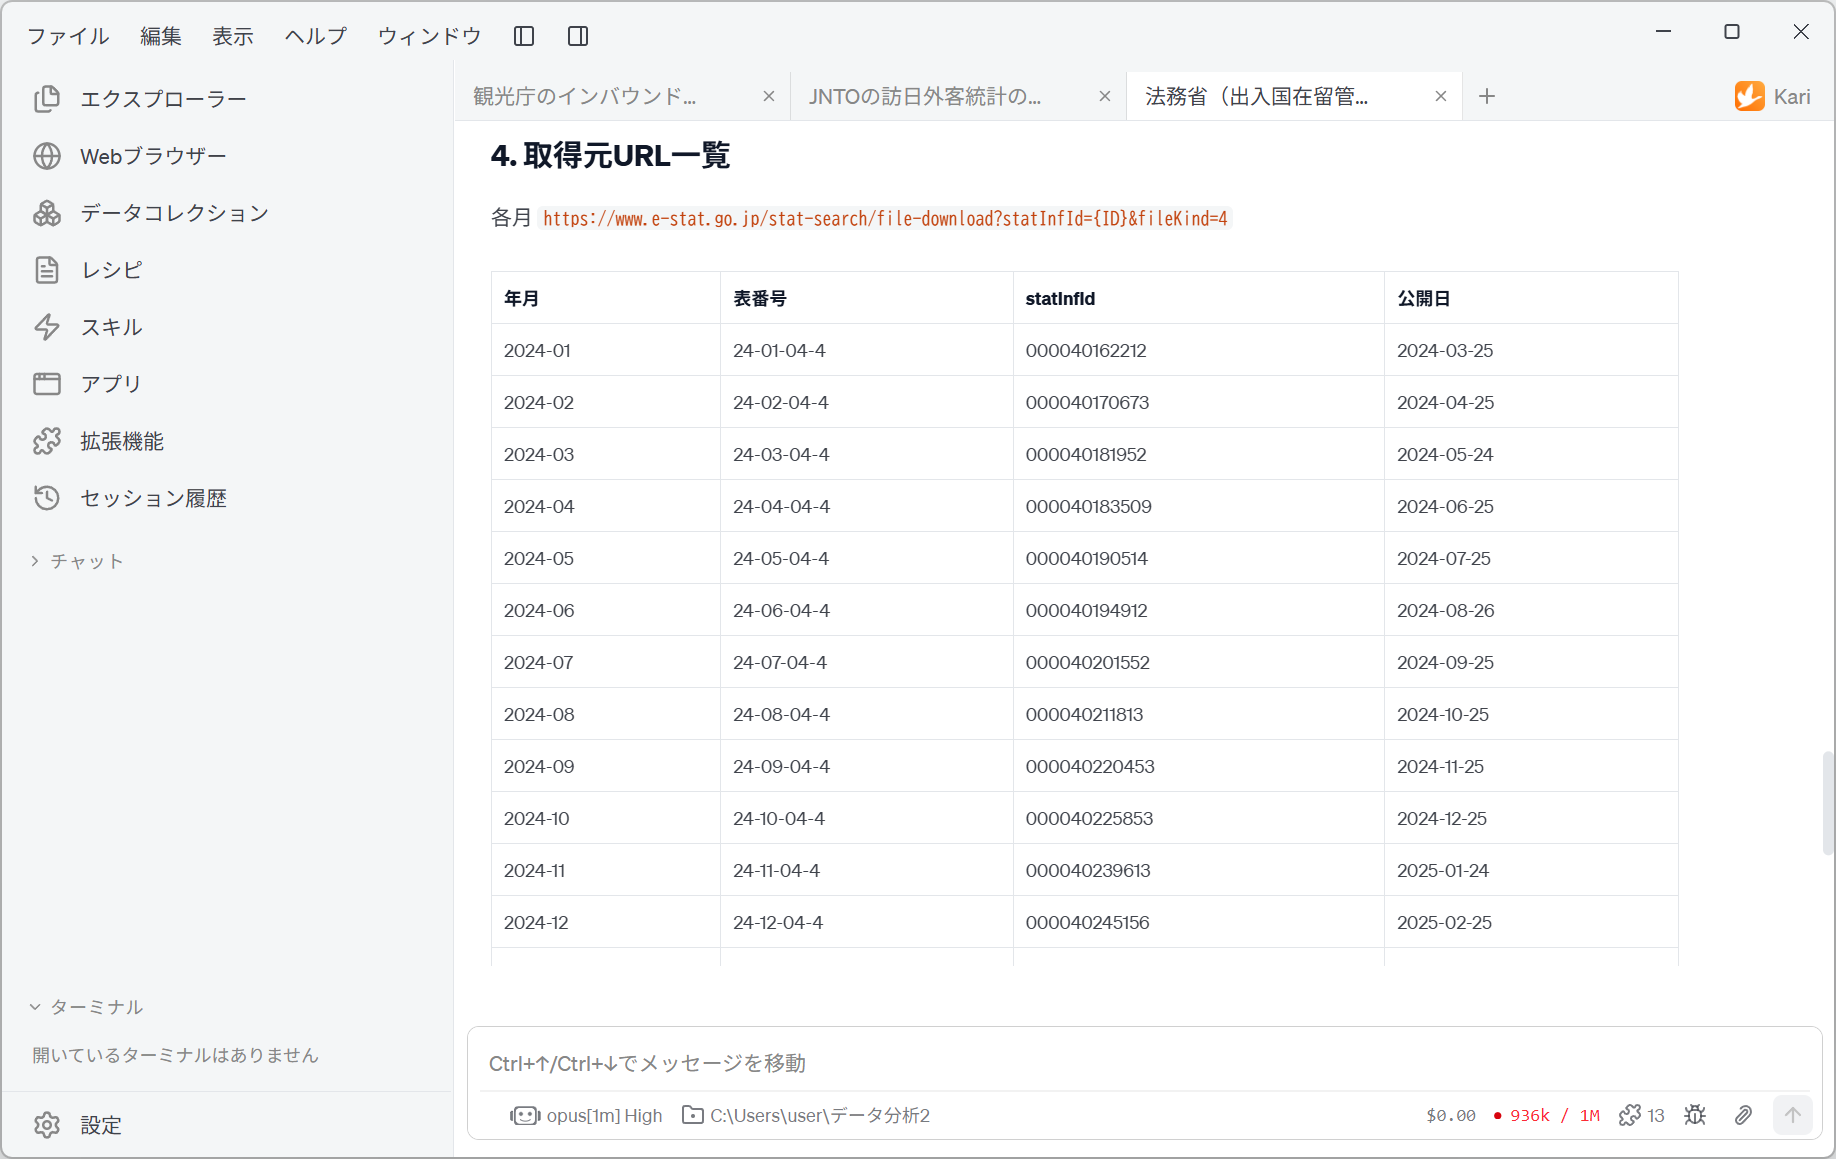Close the JNTOの訪日外客統計 tab
The width and height of the screenshot is (1836, 1159).
click(1105, 96)
